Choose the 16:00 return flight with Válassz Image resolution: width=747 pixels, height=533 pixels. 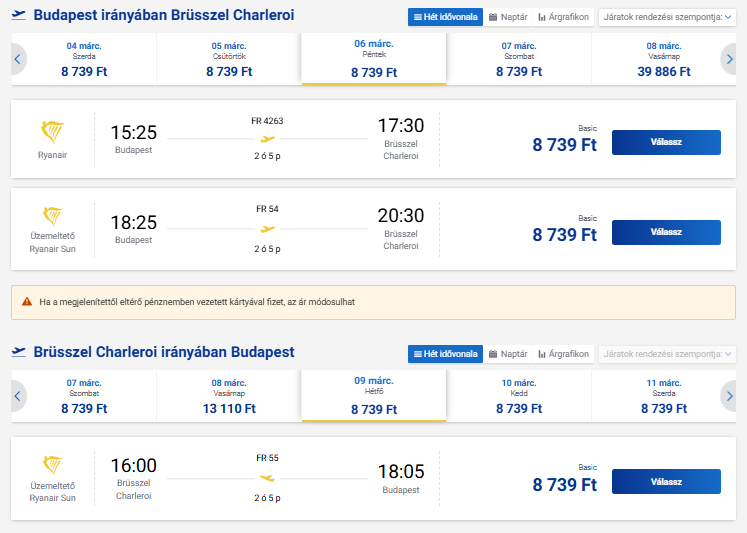pos(666,482)
